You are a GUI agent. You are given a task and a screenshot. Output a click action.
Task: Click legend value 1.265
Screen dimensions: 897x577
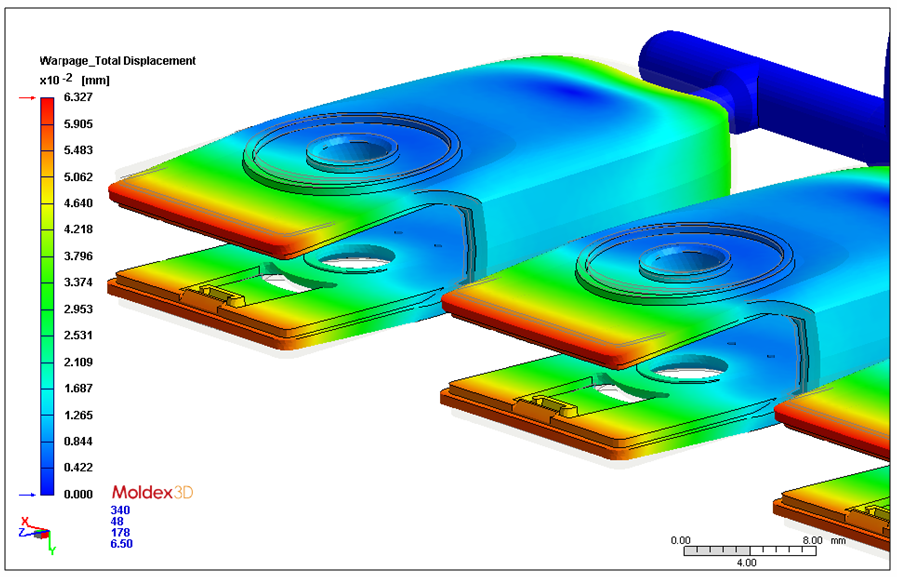[78, 415]
